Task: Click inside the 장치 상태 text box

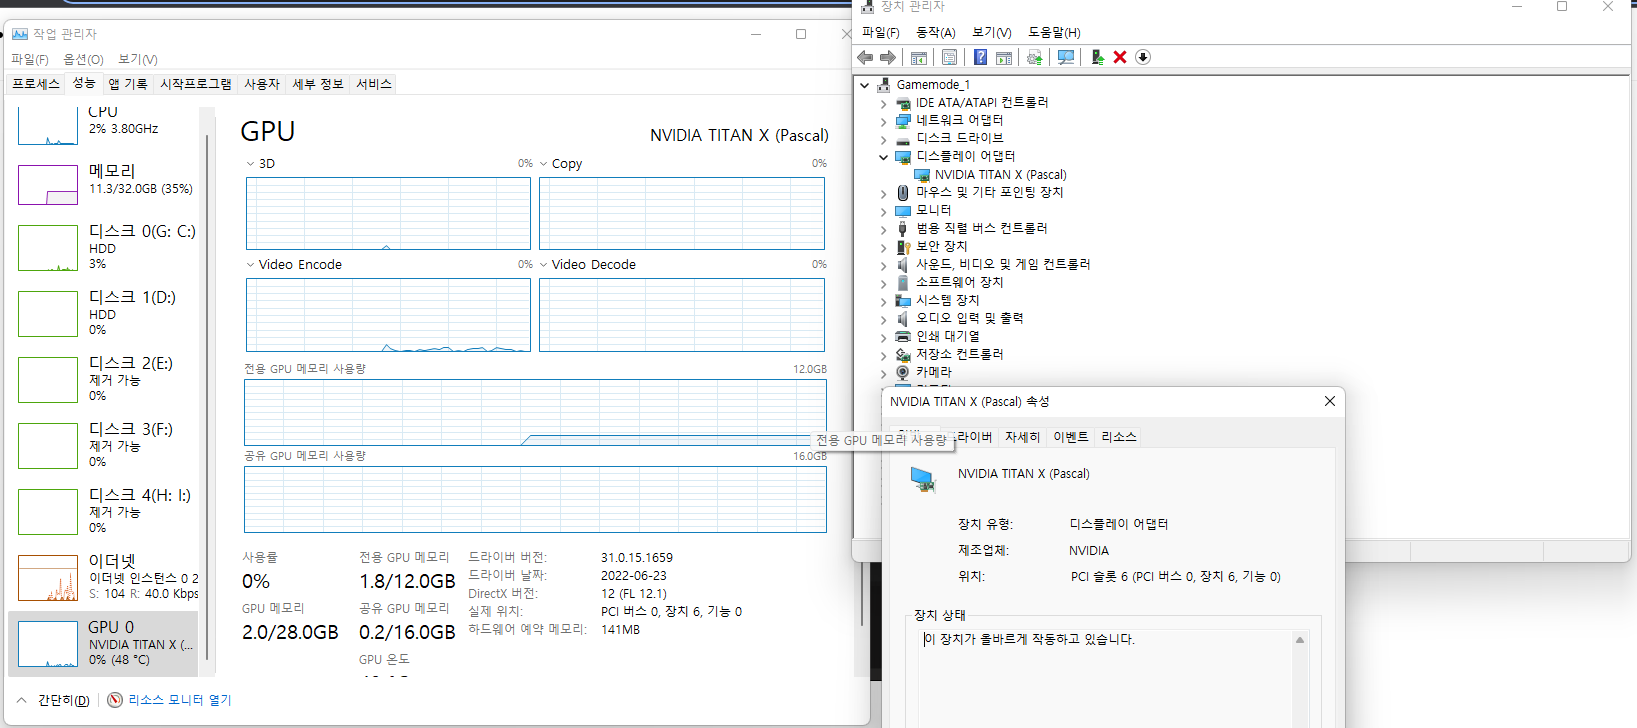Action: pyautogui.click(x=1105, y=680)
